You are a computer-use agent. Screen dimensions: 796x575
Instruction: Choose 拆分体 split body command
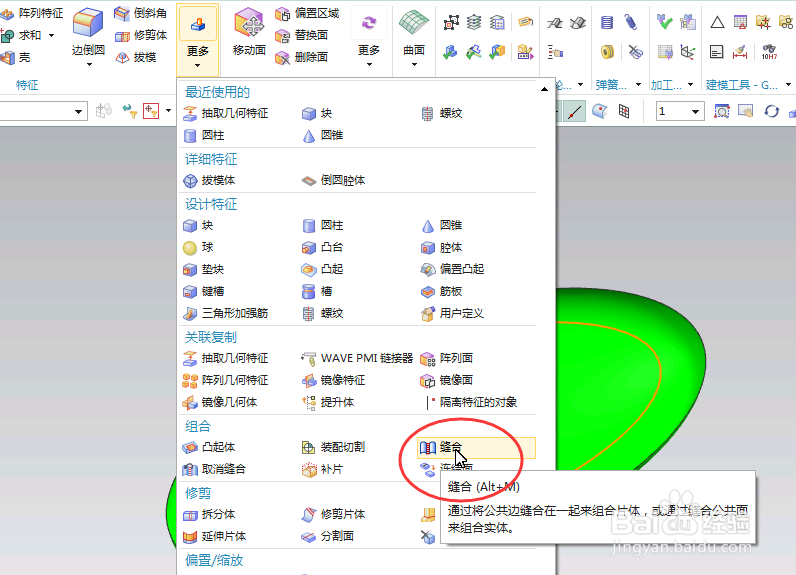(209, 514)
